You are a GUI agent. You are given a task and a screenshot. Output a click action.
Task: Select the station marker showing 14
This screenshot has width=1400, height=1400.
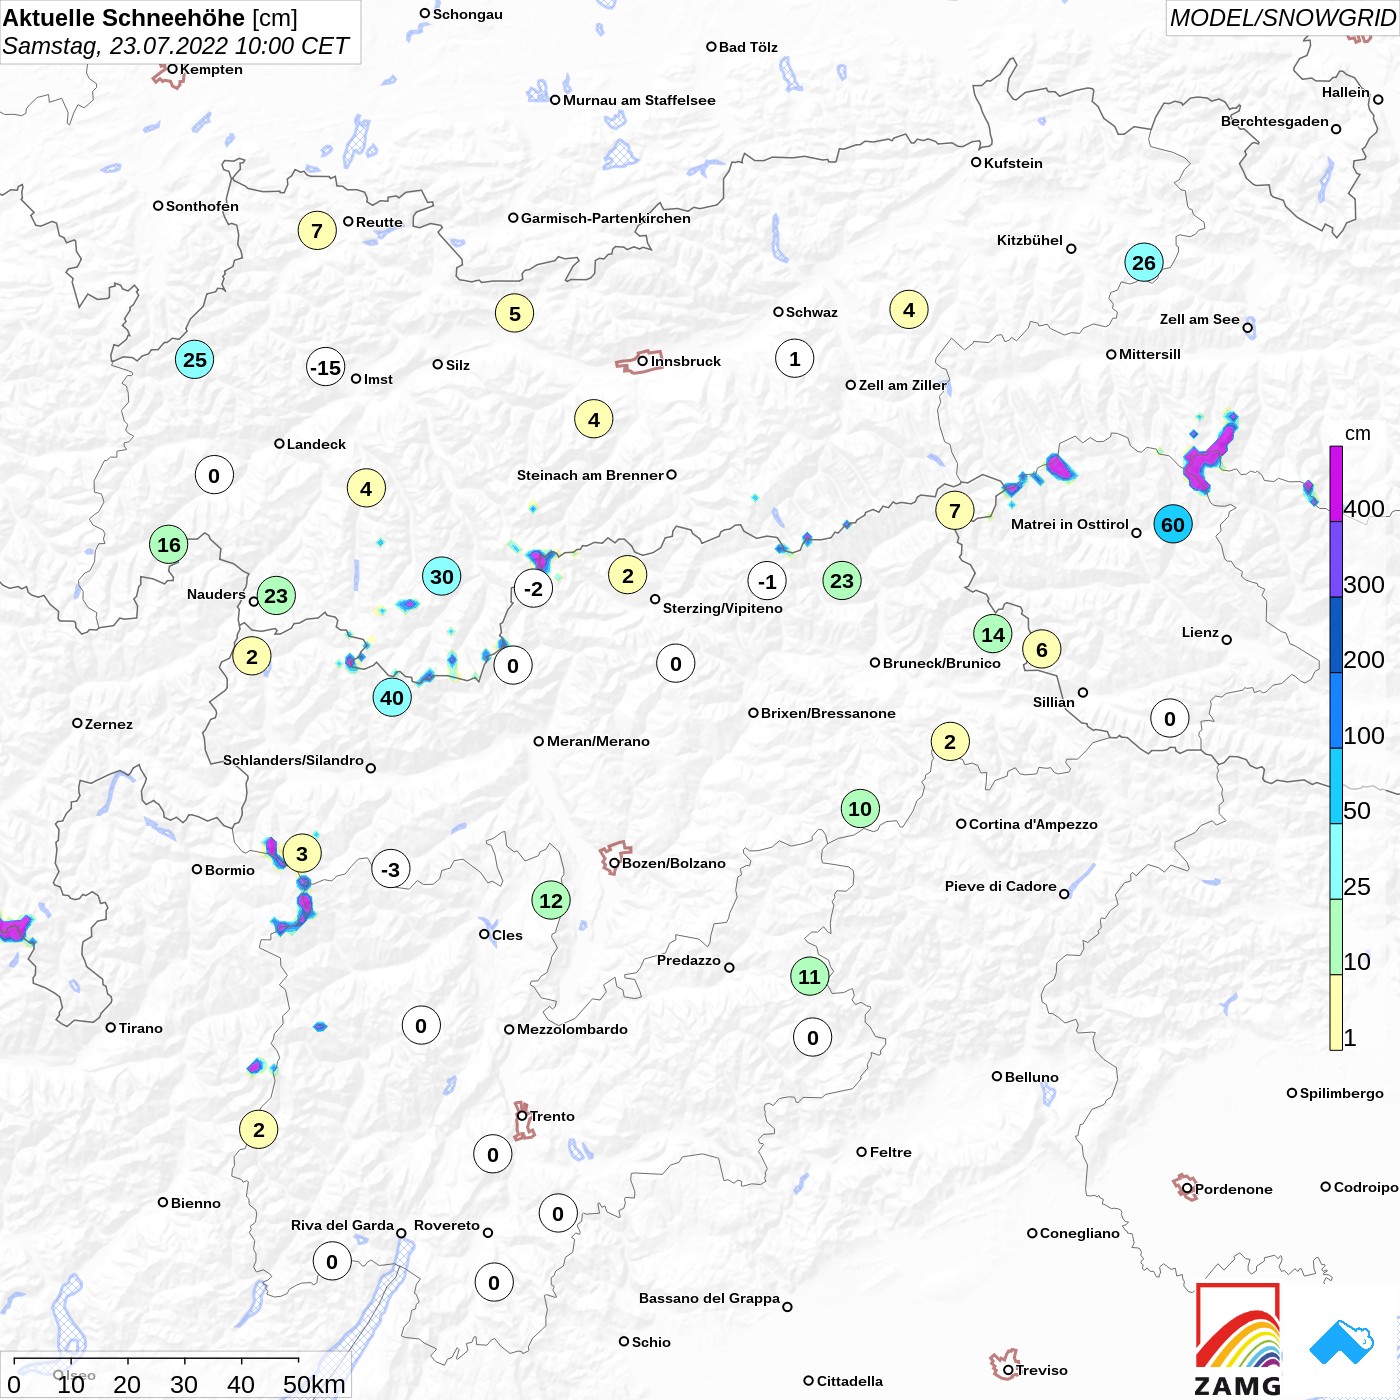click(x=993, y=634)
